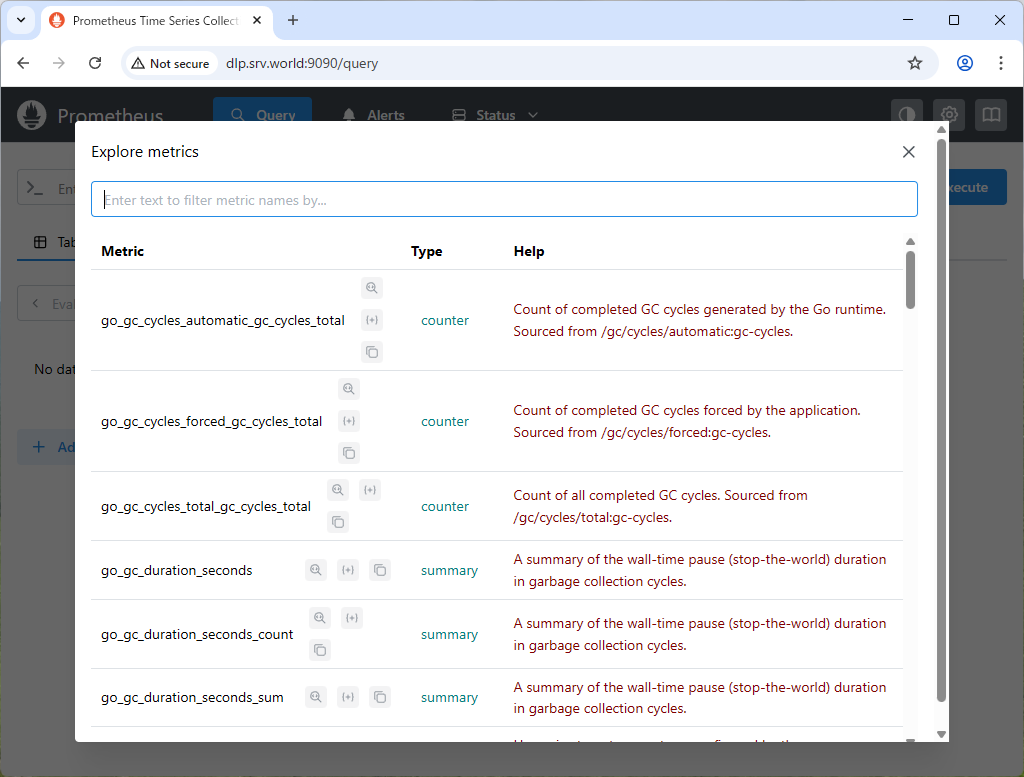1024x777 pixels.
Task: Open a new browser tab
Action: pos(293,20)
